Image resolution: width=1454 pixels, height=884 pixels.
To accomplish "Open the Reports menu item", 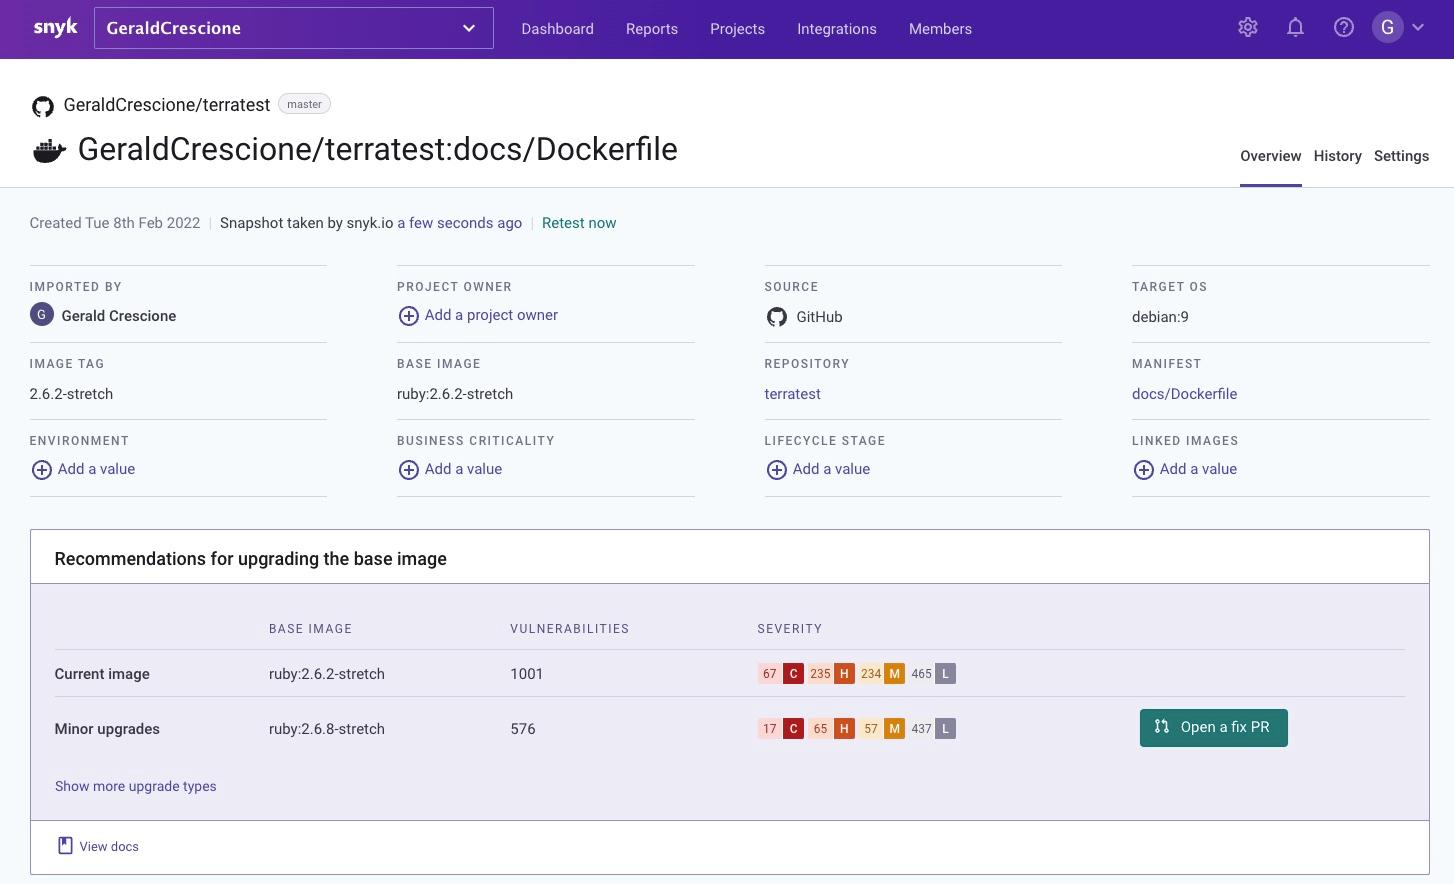I will click(652, 29).
